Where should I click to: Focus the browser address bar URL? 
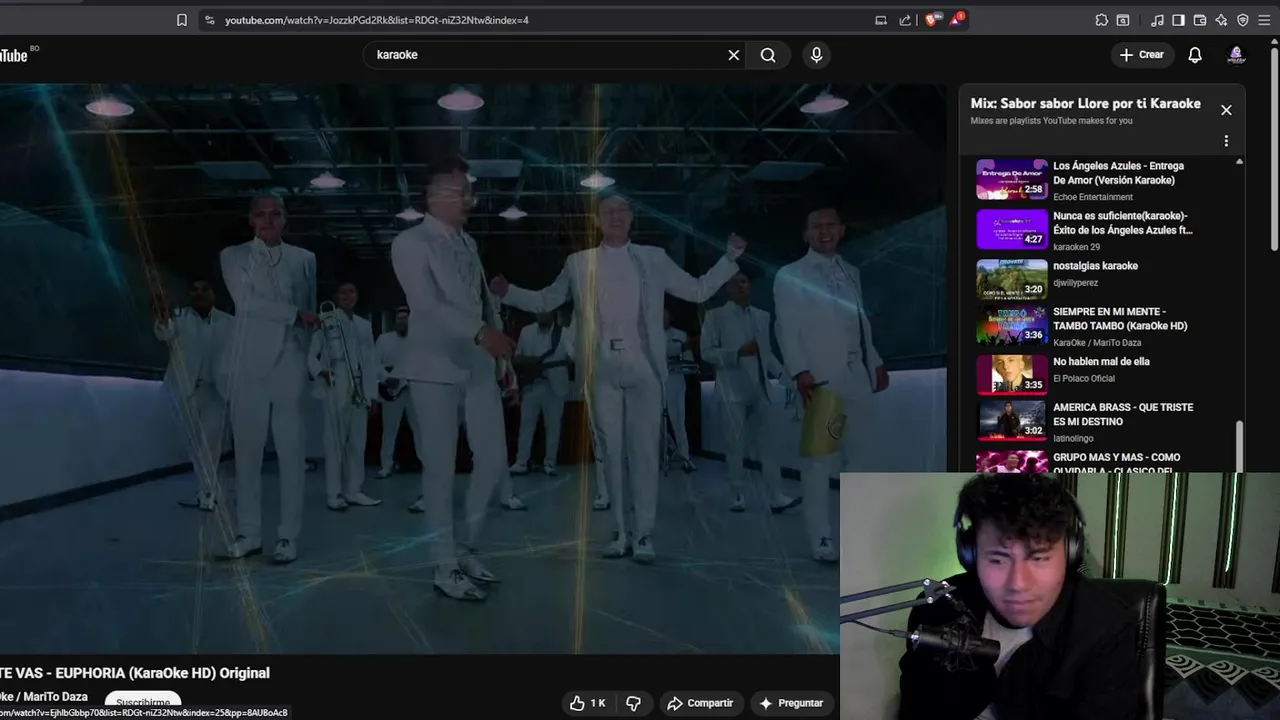point(377,20)
